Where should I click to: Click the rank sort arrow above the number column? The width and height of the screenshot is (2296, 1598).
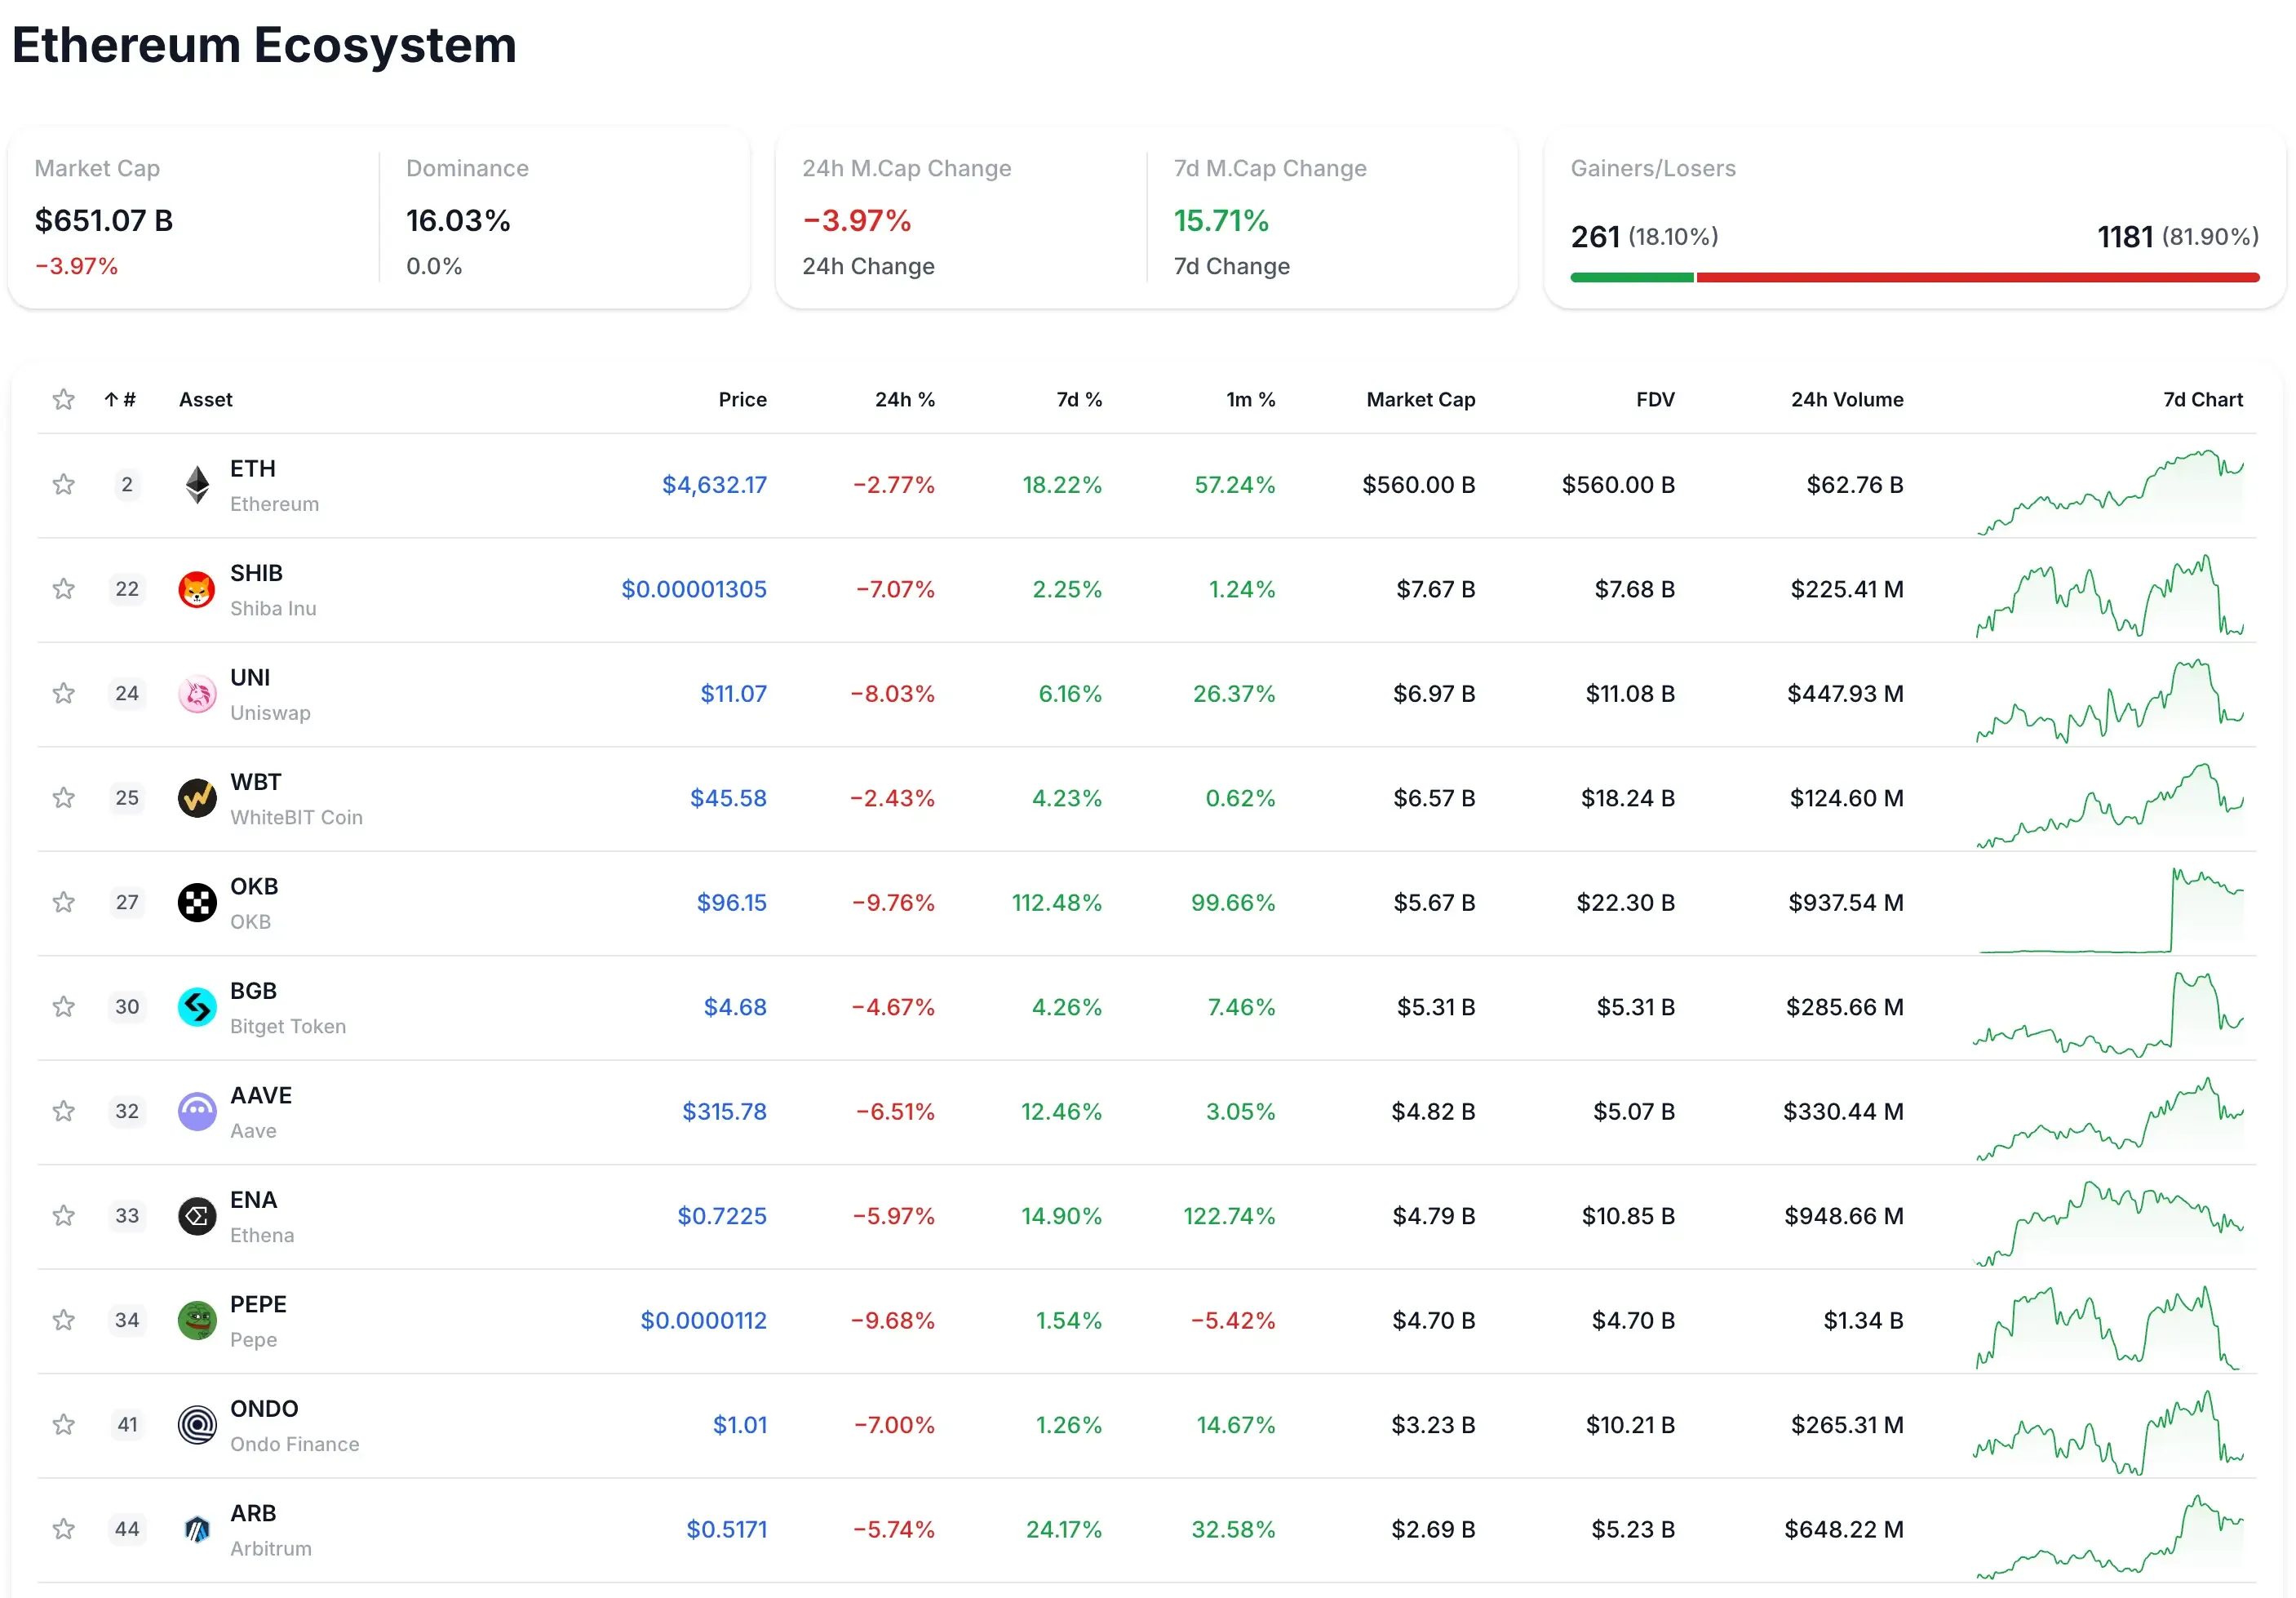pyautogui.click(x=111, y=398)
